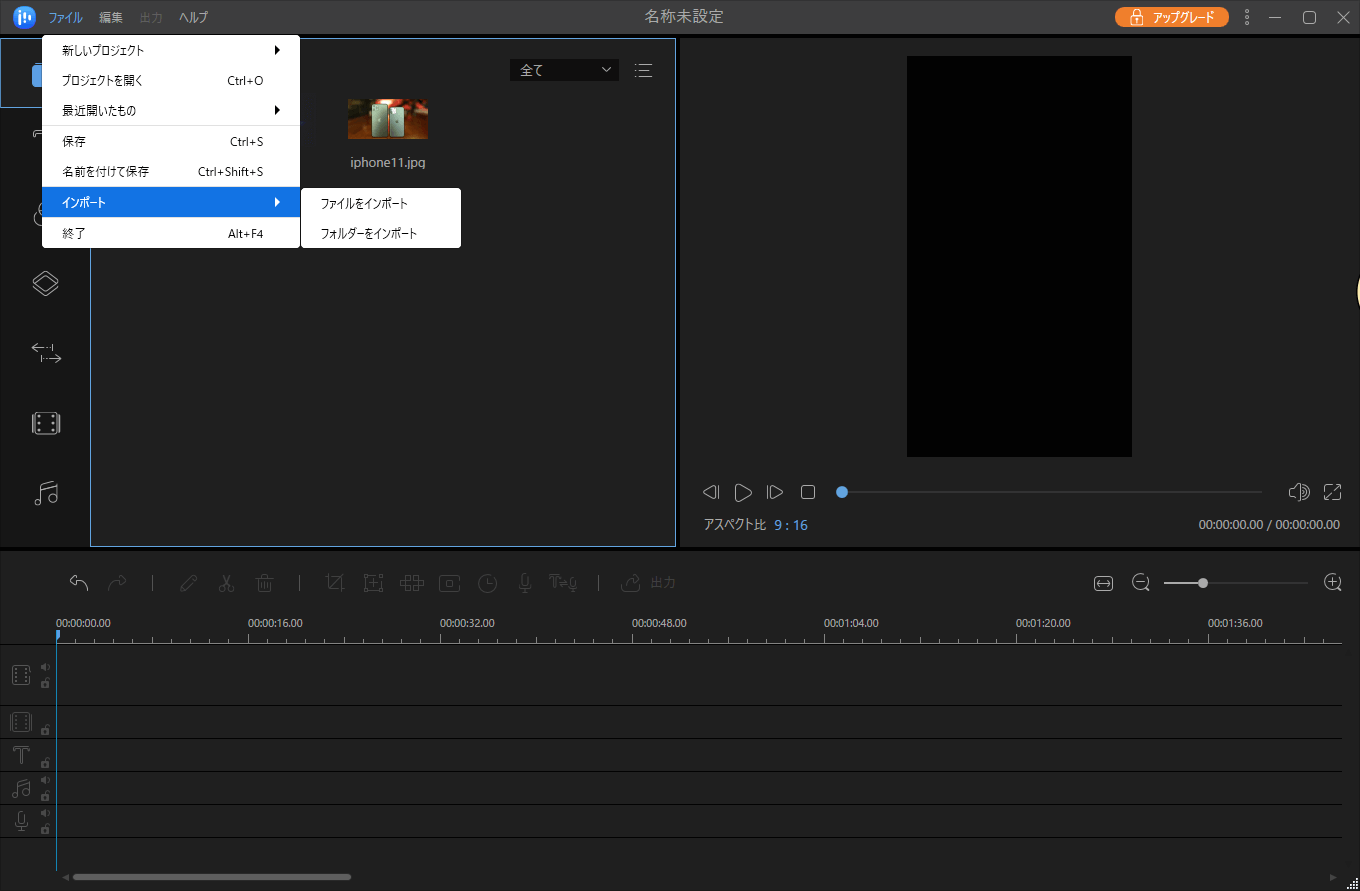The width and height of the screenshot is (1360, 891).
Task: Click the timeline zoom in magnifier
Action: point(1332,582)
